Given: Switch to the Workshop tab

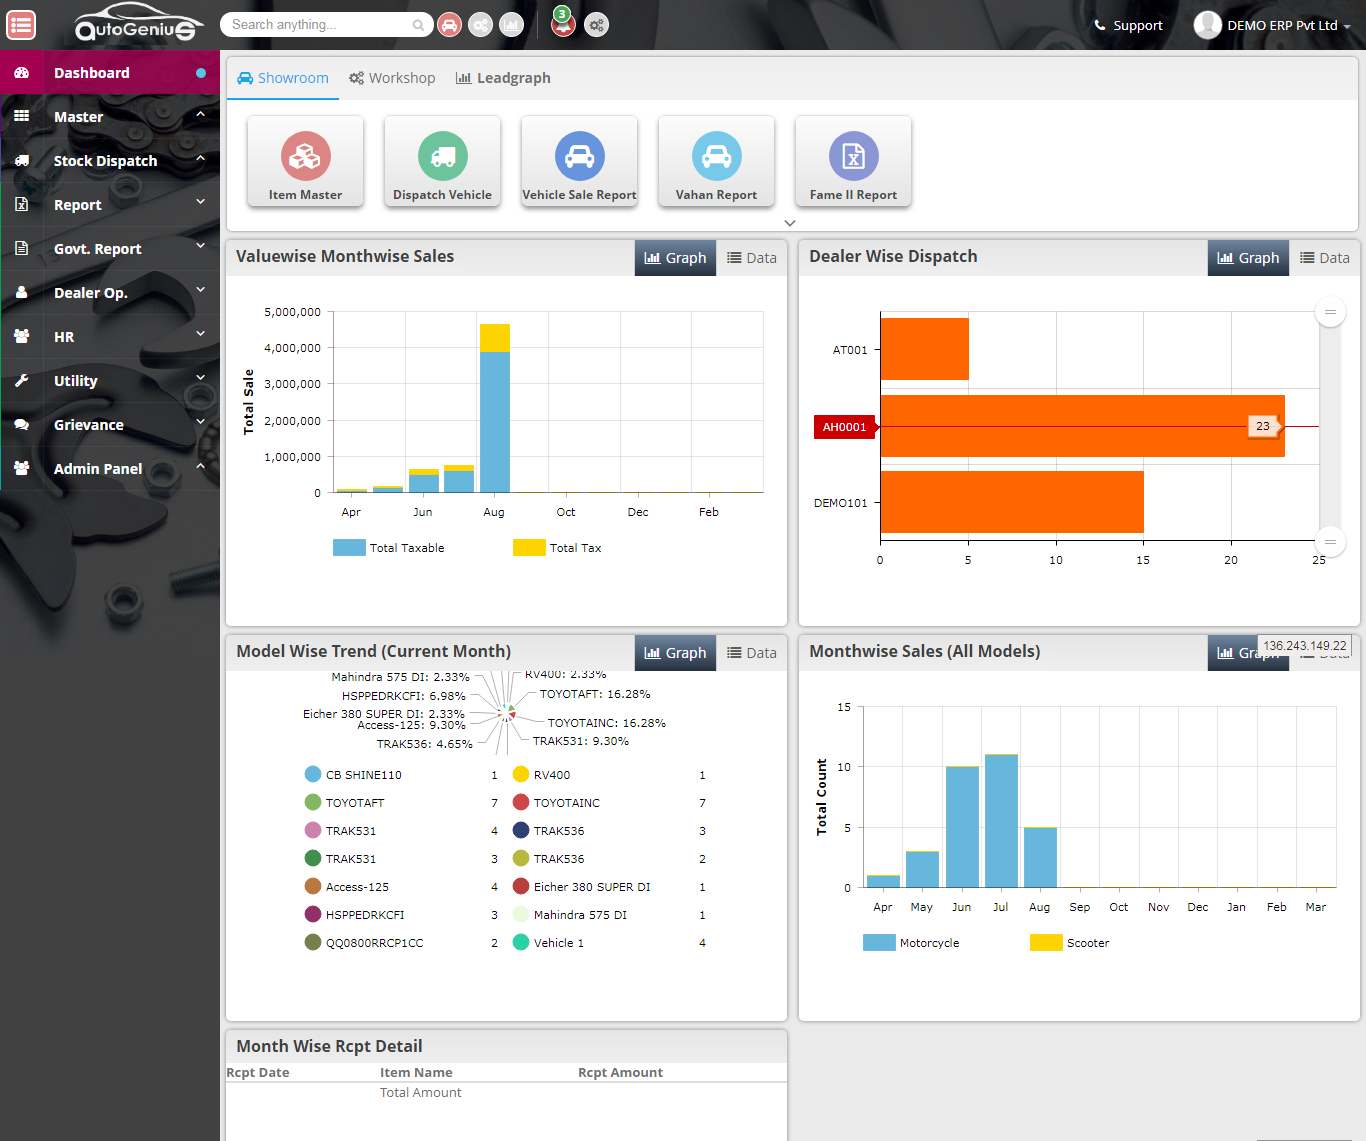Looking at the screenshot, I should [x=392, y=77].
